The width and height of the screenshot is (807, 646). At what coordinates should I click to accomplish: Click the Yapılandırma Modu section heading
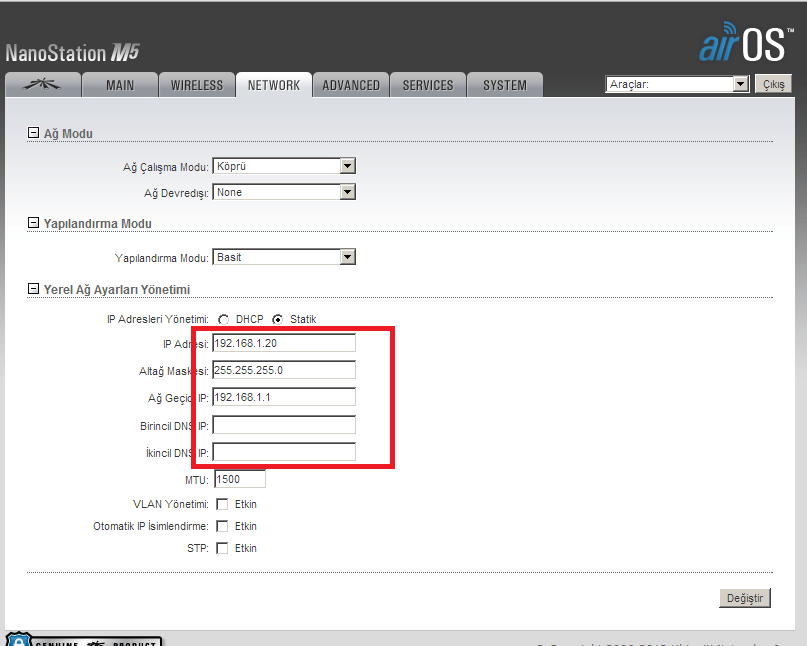click(x=98, y=224)
